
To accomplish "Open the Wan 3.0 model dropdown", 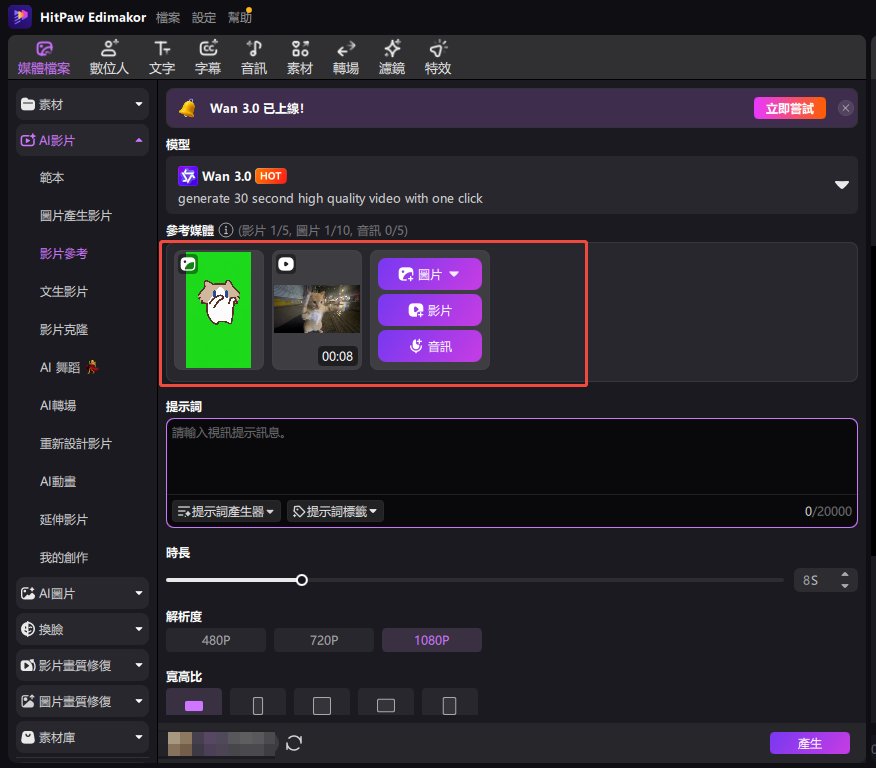I will pyautogui.click(x=511, y=185).
